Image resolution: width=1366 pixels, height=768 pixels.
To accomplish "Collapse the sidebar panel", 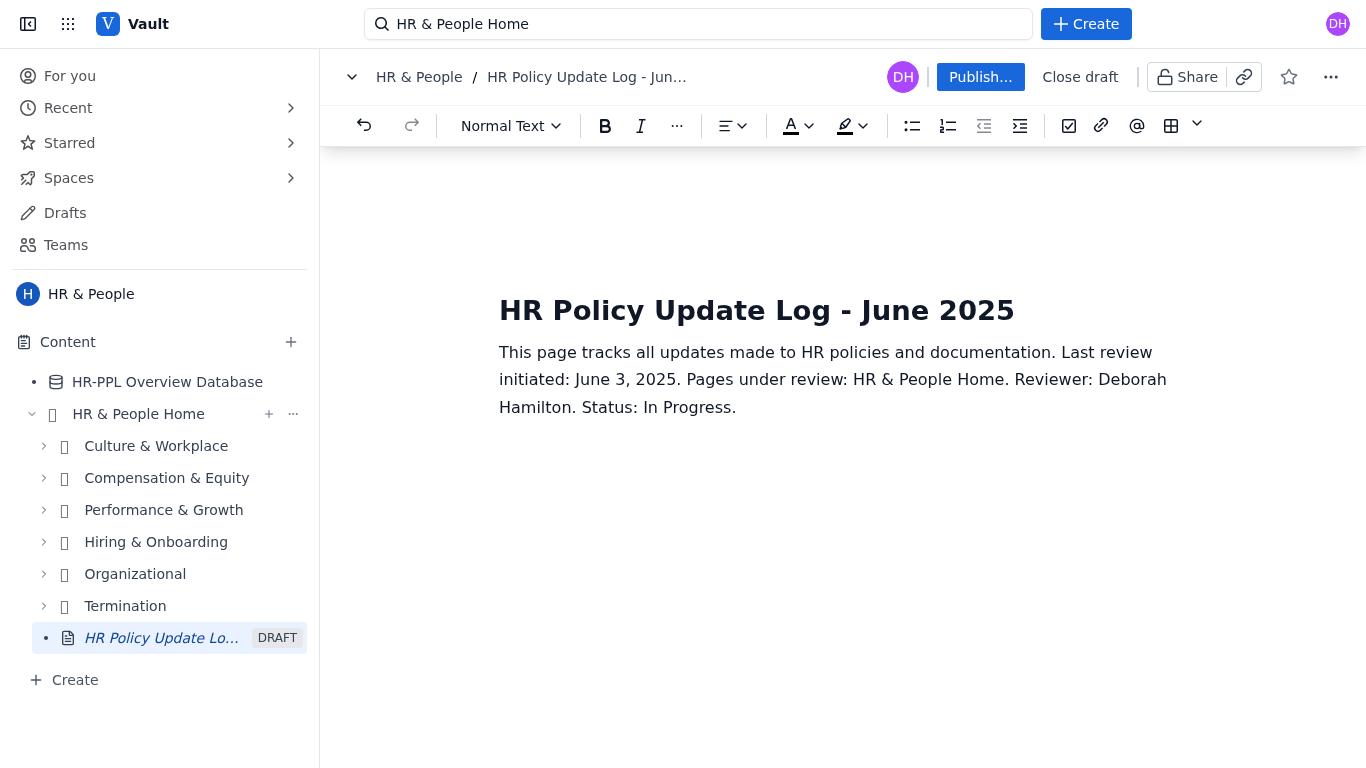I will point(28,24).
